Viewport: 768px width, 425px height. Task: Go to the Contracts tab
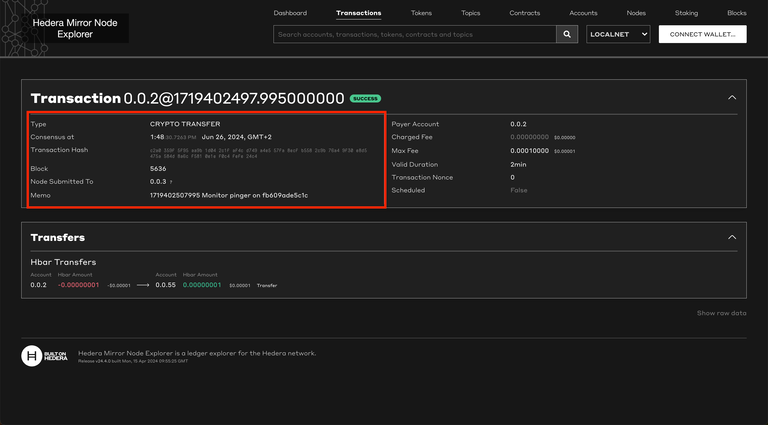tap(525, 13)
